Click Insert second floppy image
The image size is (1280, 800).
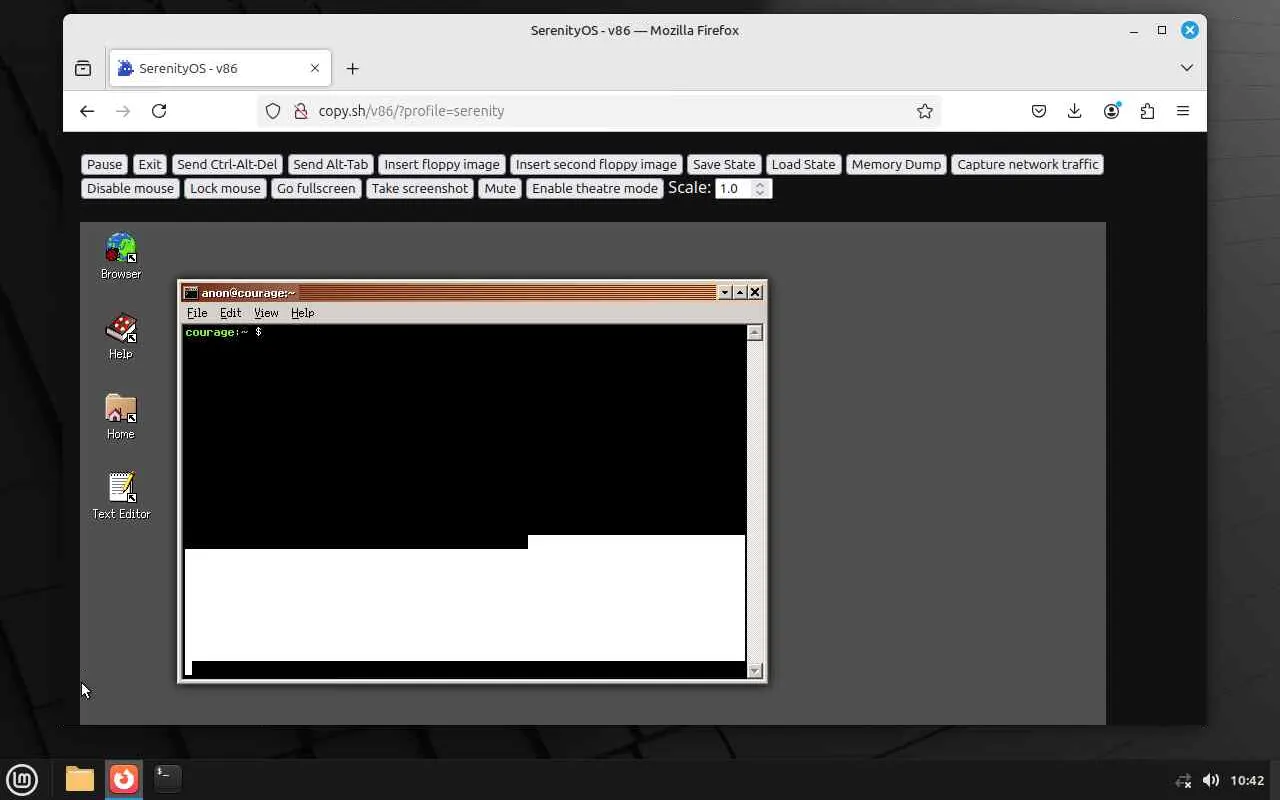click(596, 164)
